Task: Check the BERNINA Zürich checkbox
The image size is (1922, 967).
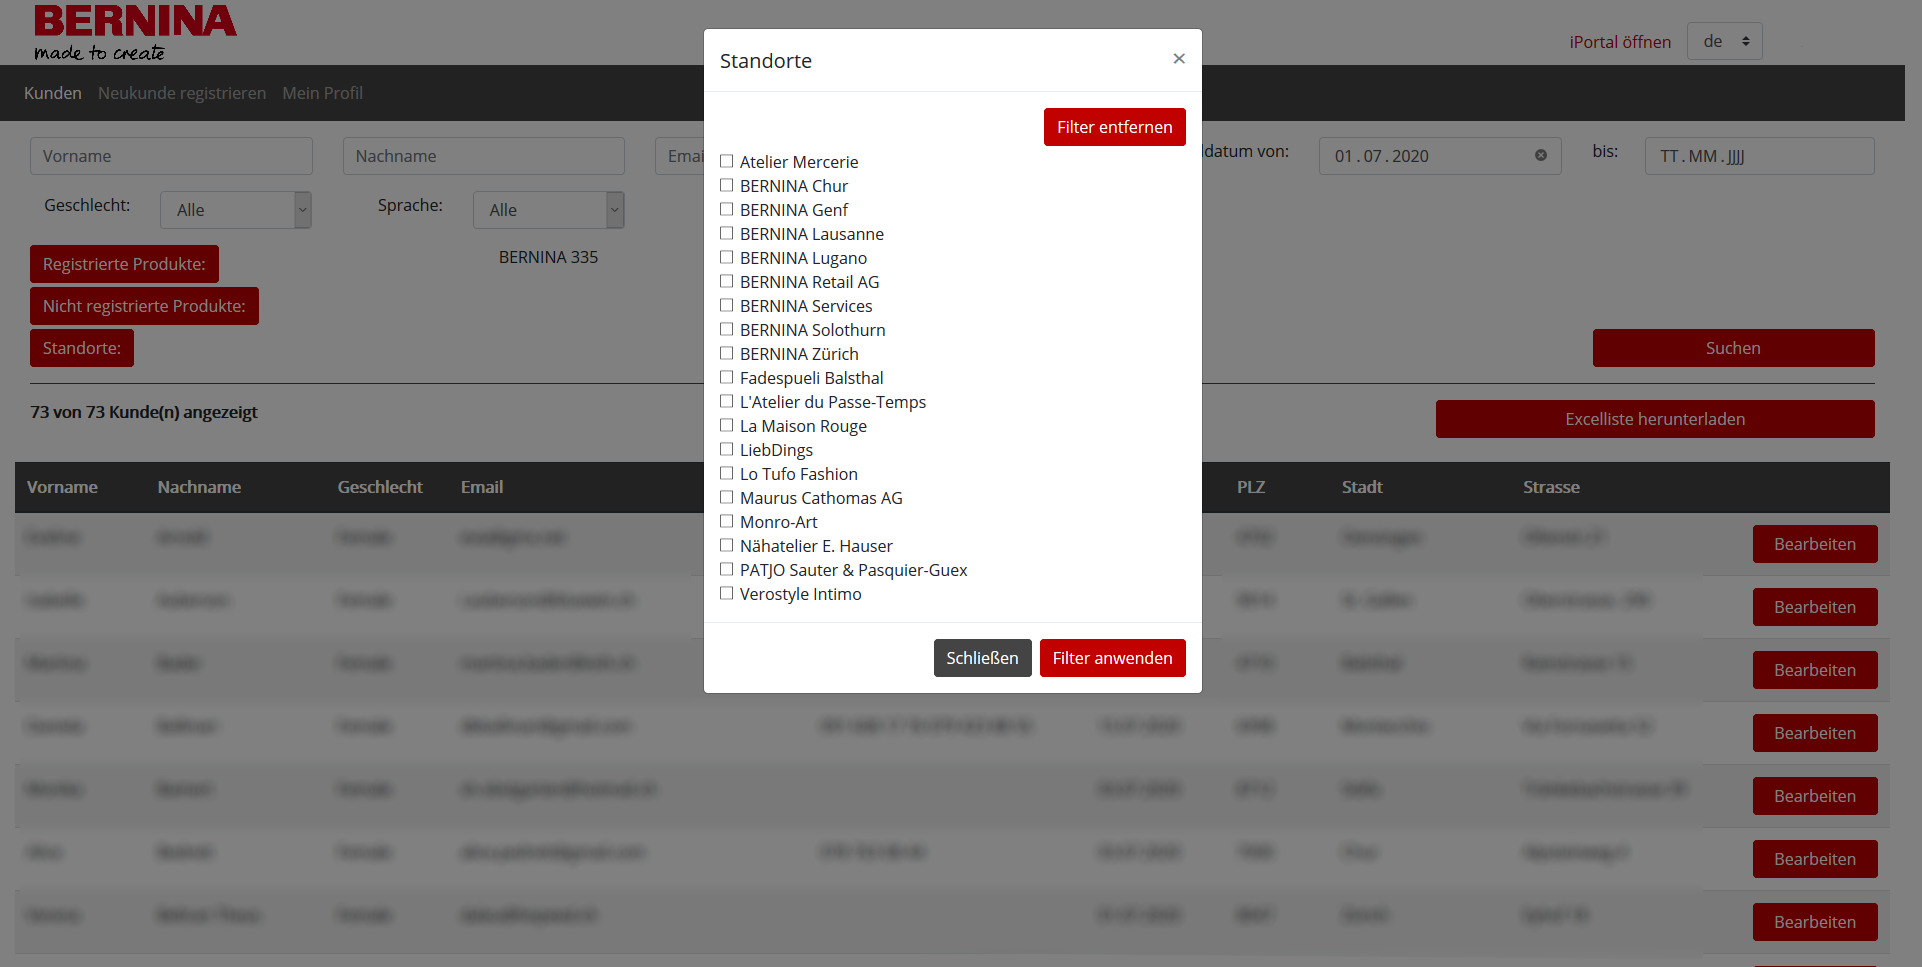Action: click(x=727, y=353)
